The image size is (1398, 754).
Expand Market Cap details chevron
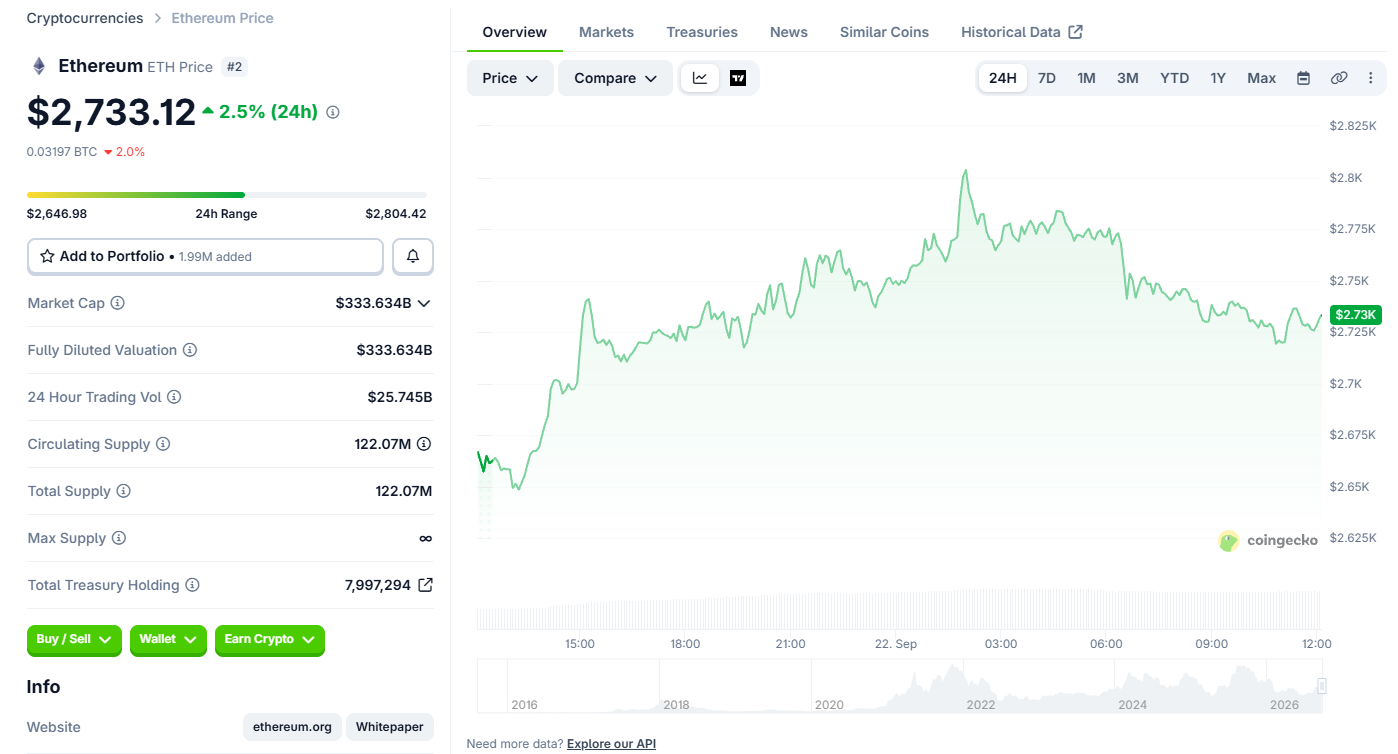click(x=424, y=303)
